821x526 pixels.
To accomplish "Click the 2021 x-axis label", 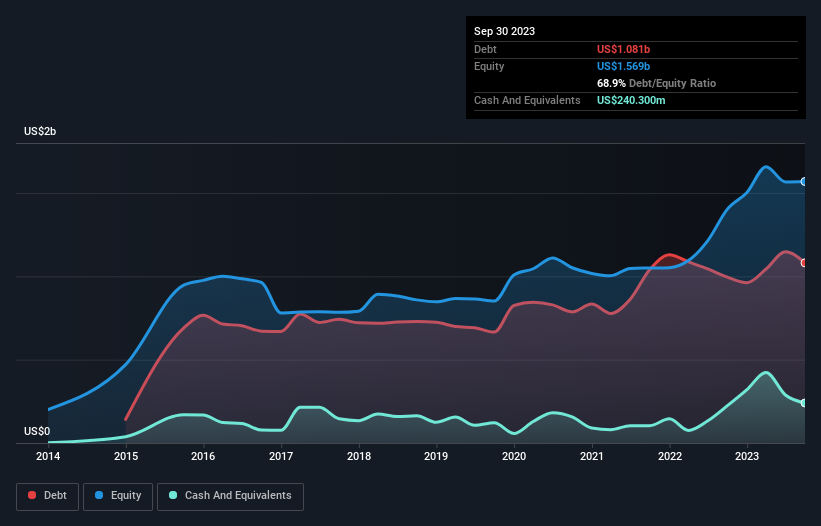I will (592, 456).
